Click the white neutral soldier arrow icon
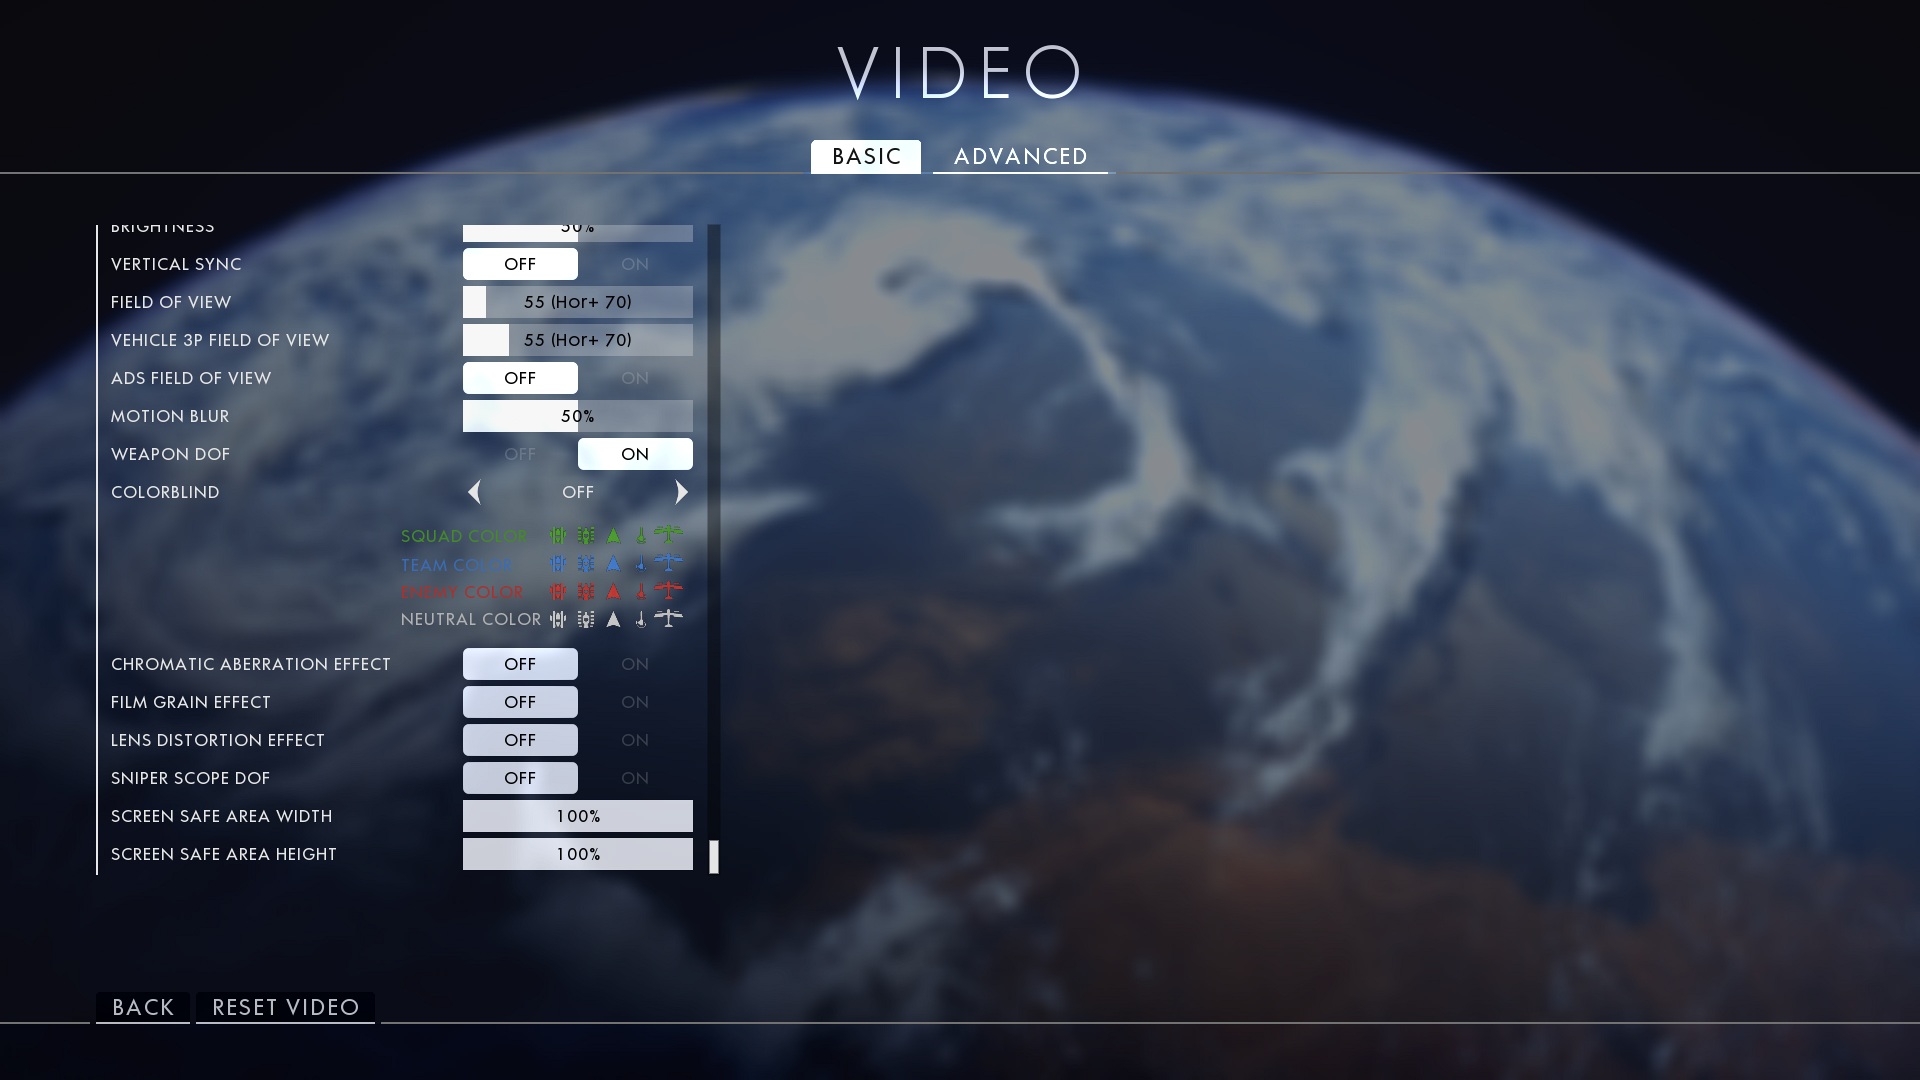Image resolution: width=1920 pixels, height=1080 pixels. click(x=614, y=620)
